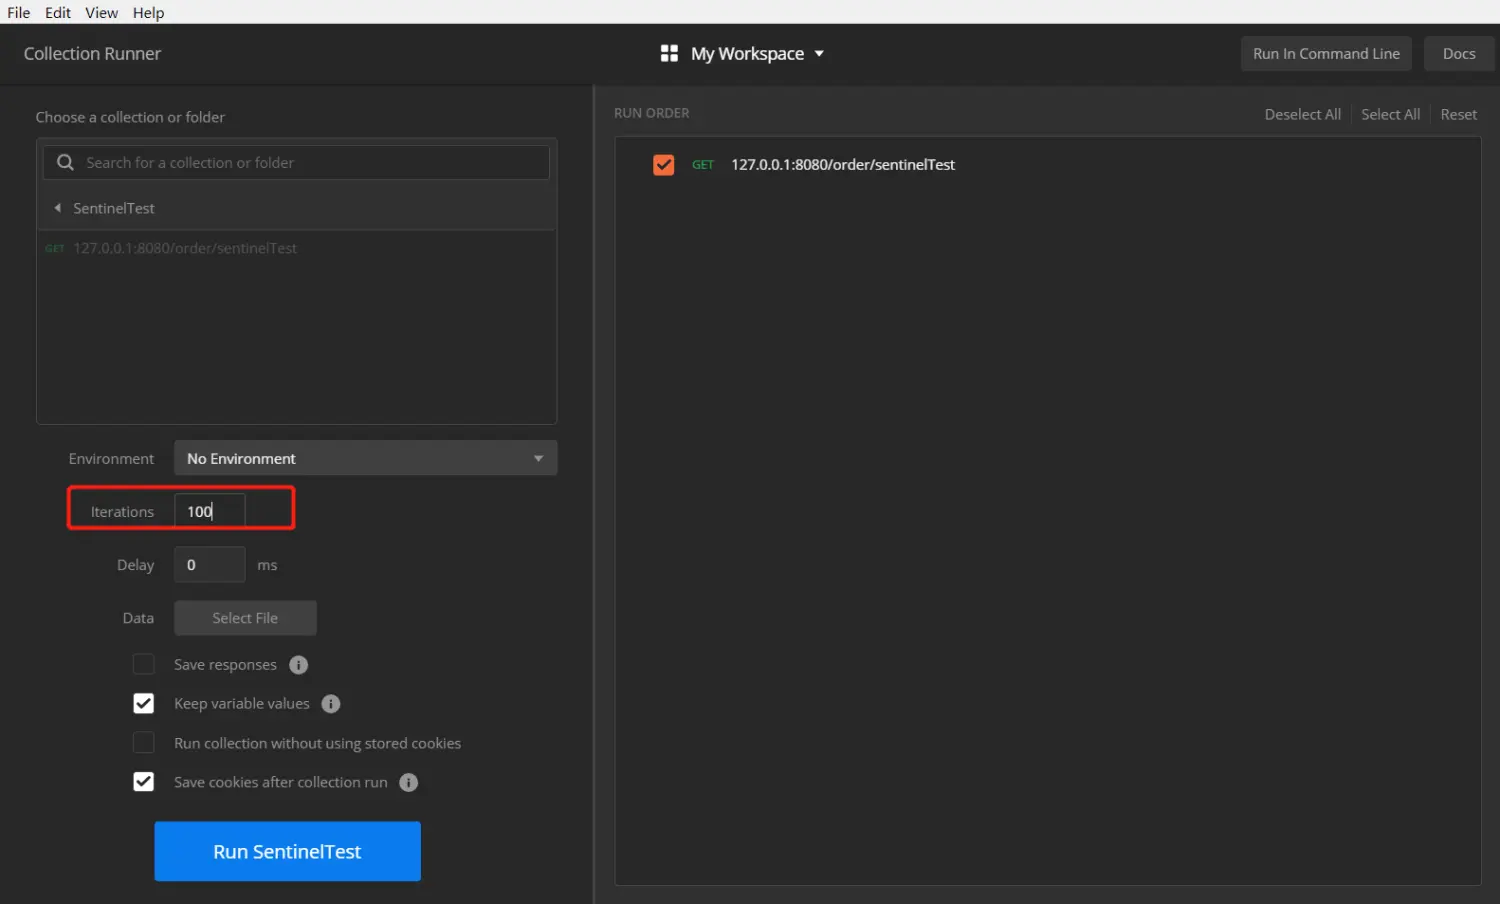This screenshot has height=904, width=1500.
Task: Open the View menu
Action: click(101, 12)
